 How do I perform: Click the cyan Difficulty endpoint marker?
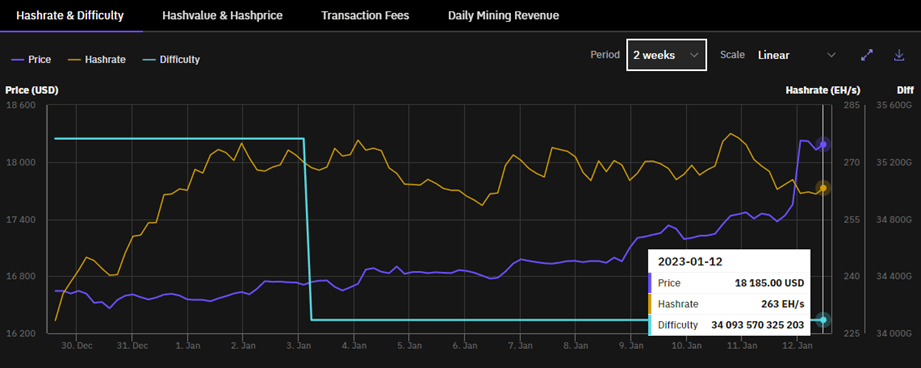coord(823,320)
